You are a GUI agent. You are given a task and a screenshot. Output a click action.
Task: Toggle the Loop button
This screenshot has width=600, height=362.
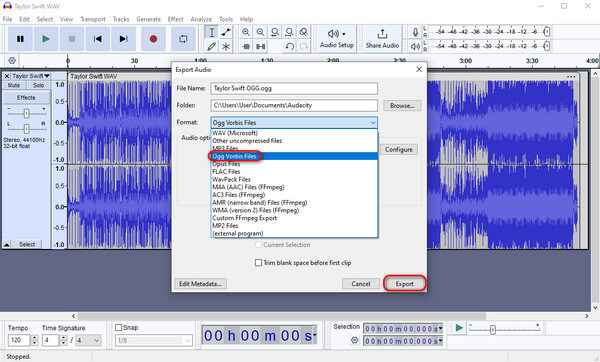click(183, 39)
